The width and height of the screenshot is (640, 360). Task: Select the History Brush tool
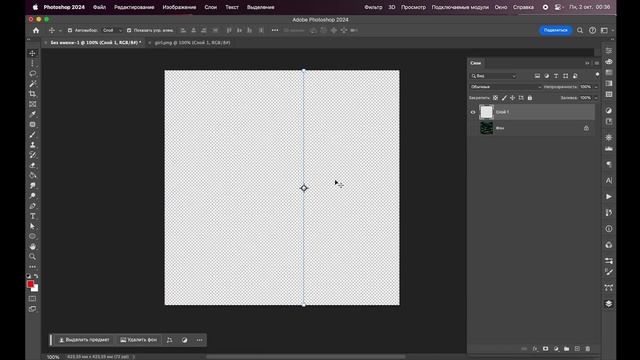(32, 155)
